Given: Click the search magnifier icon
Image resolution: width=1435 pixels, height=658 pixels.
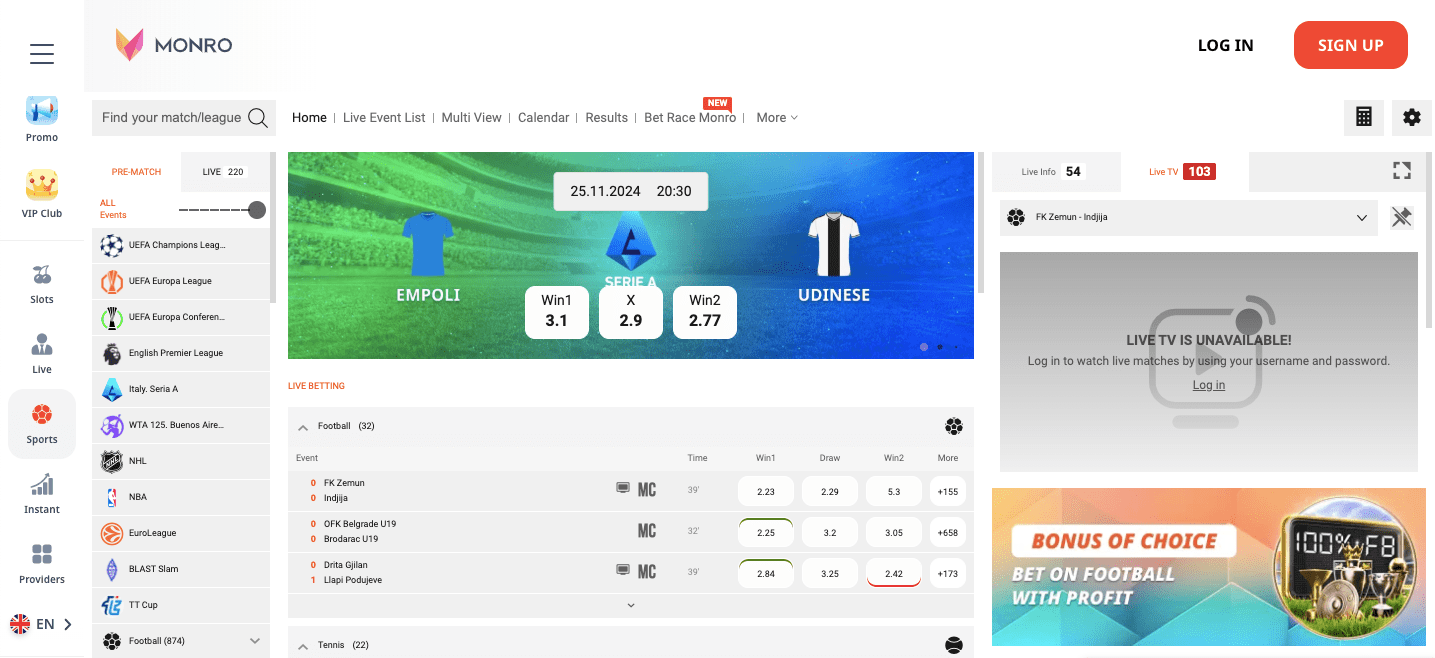Looking at the screenshot, I should [x=258, y=118].
